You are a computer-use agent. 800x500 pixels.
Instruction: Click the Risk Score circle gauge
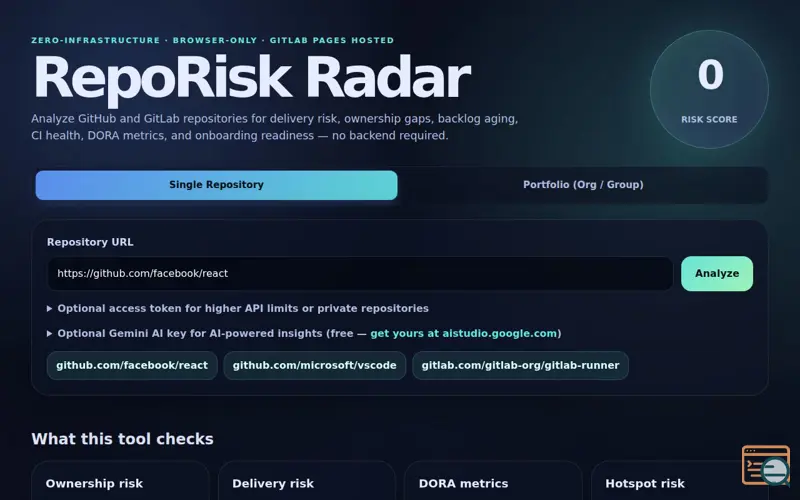coord(709,89)
